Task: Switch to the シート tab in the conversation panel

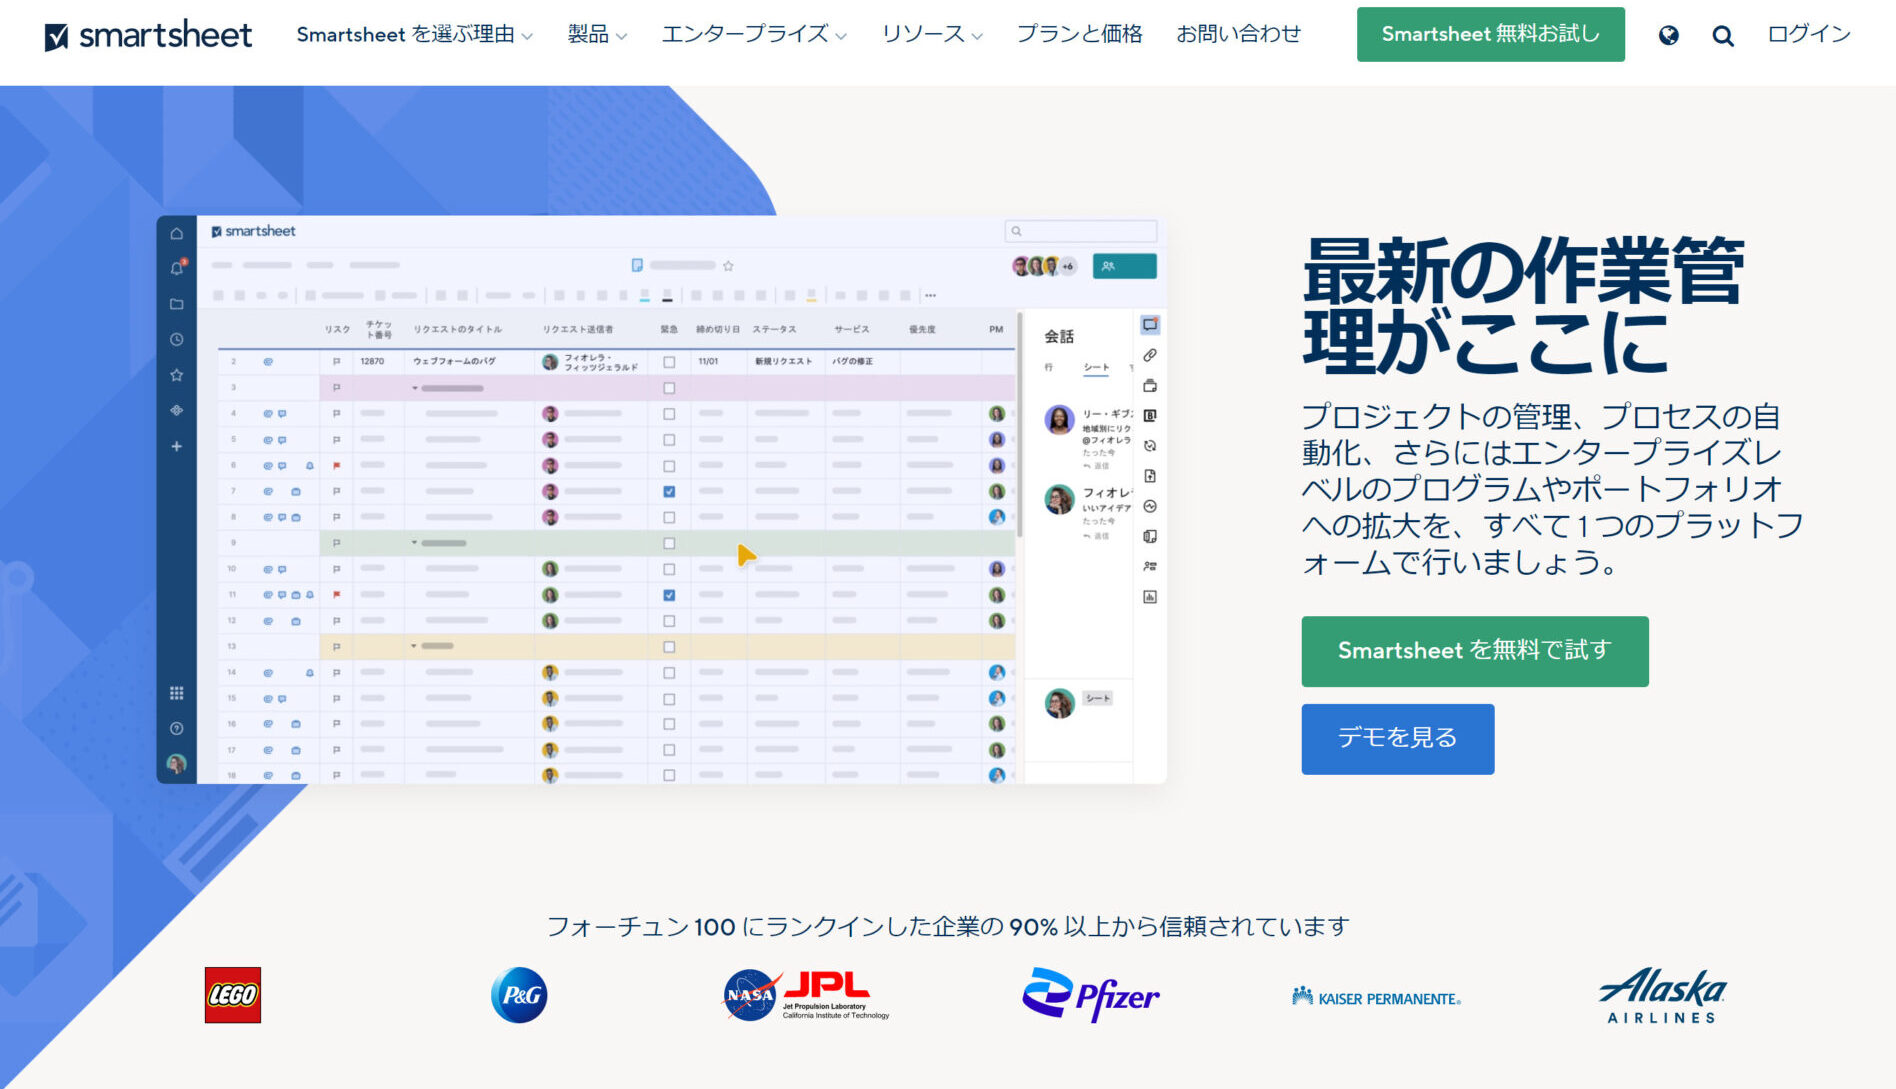Action: (x=1096, y=368)
